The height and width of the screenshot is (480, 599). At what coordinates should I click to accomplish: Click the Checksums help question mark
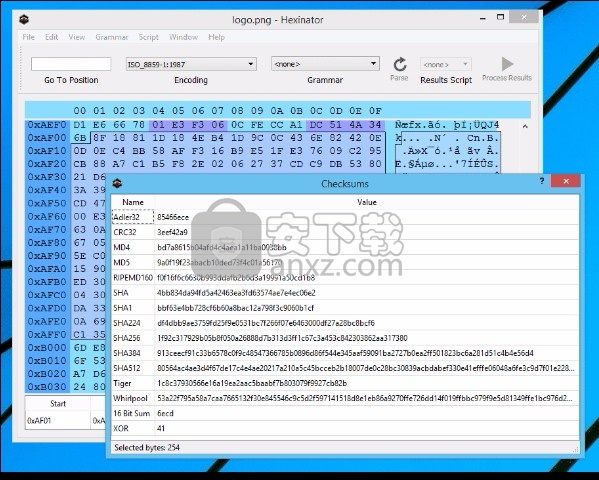click(x=542, y=181)
